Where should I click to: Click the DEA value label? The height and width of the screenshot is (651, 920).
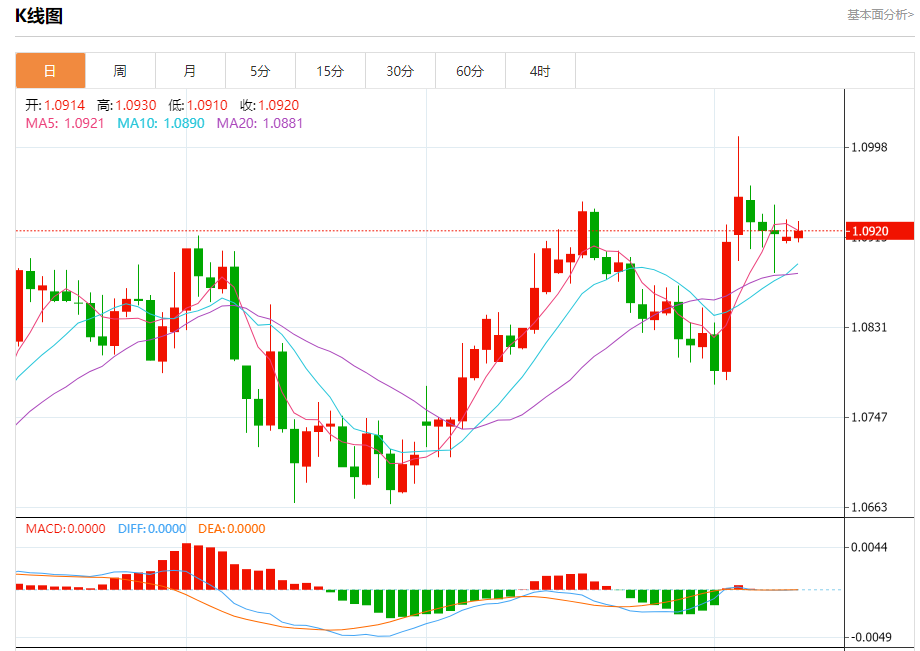pos(231,528)
